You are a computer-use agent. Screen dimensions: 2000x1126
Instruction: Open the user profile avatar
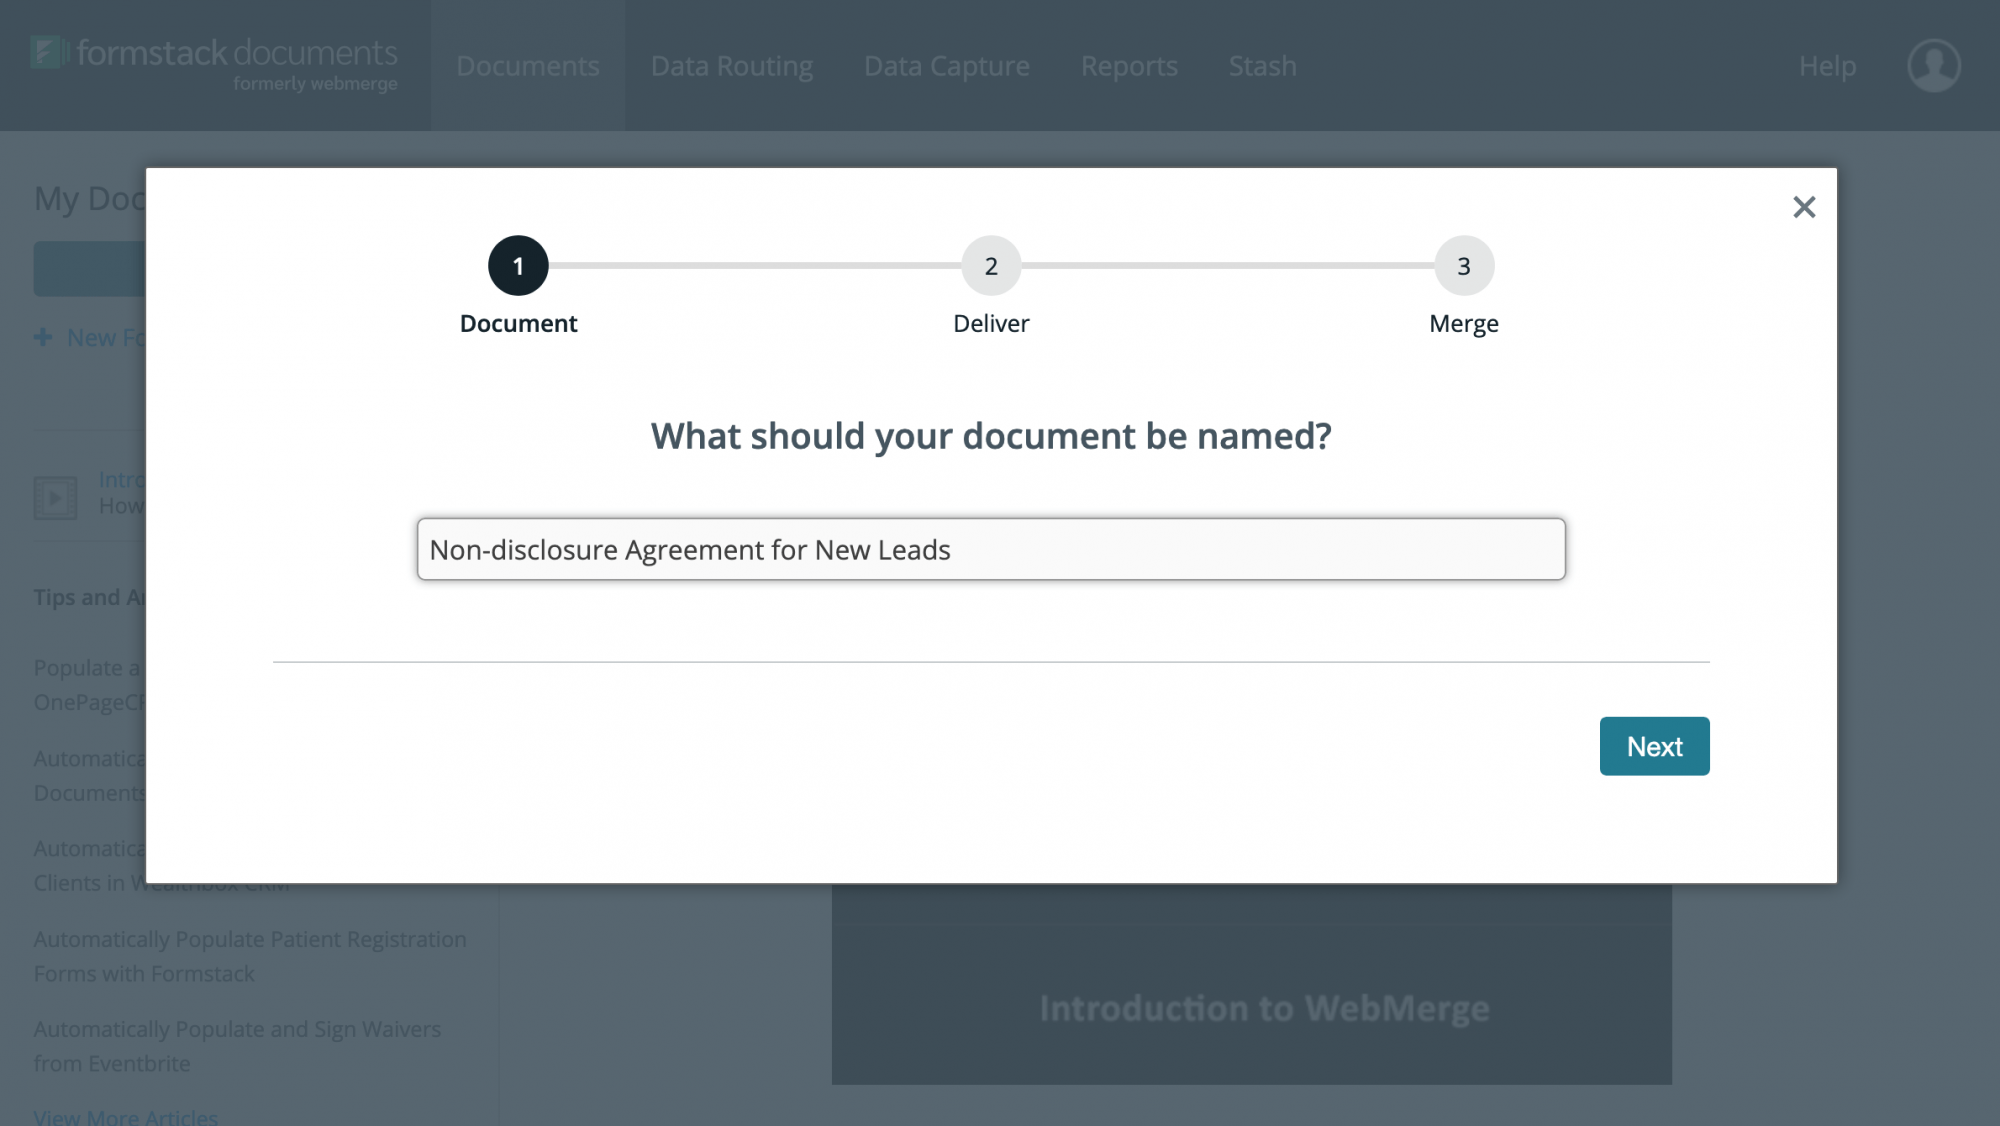1933,64
